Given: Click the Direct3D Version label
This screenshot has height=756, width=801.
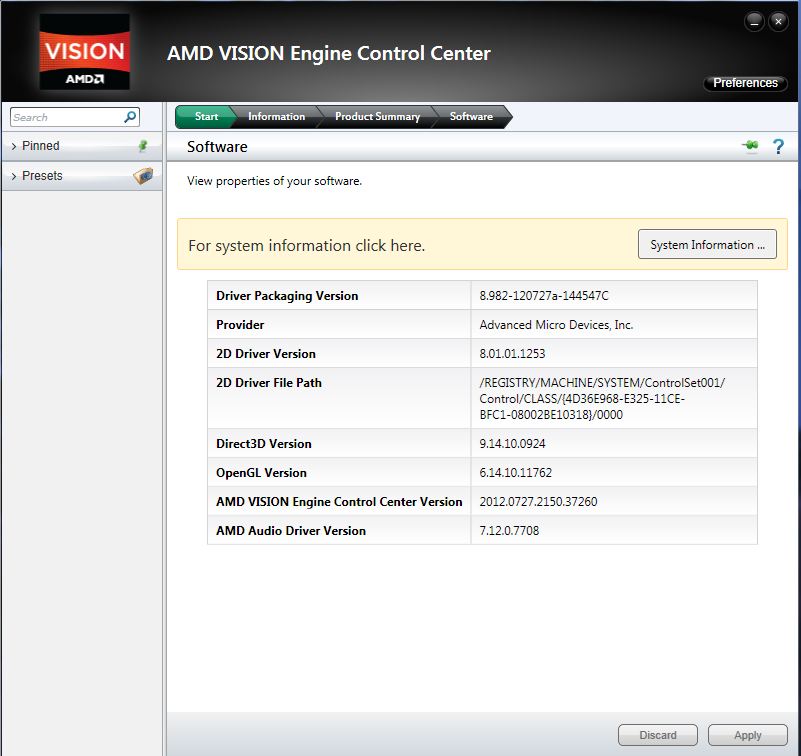Looking at the screenshot, I should [x=264, y=443].
